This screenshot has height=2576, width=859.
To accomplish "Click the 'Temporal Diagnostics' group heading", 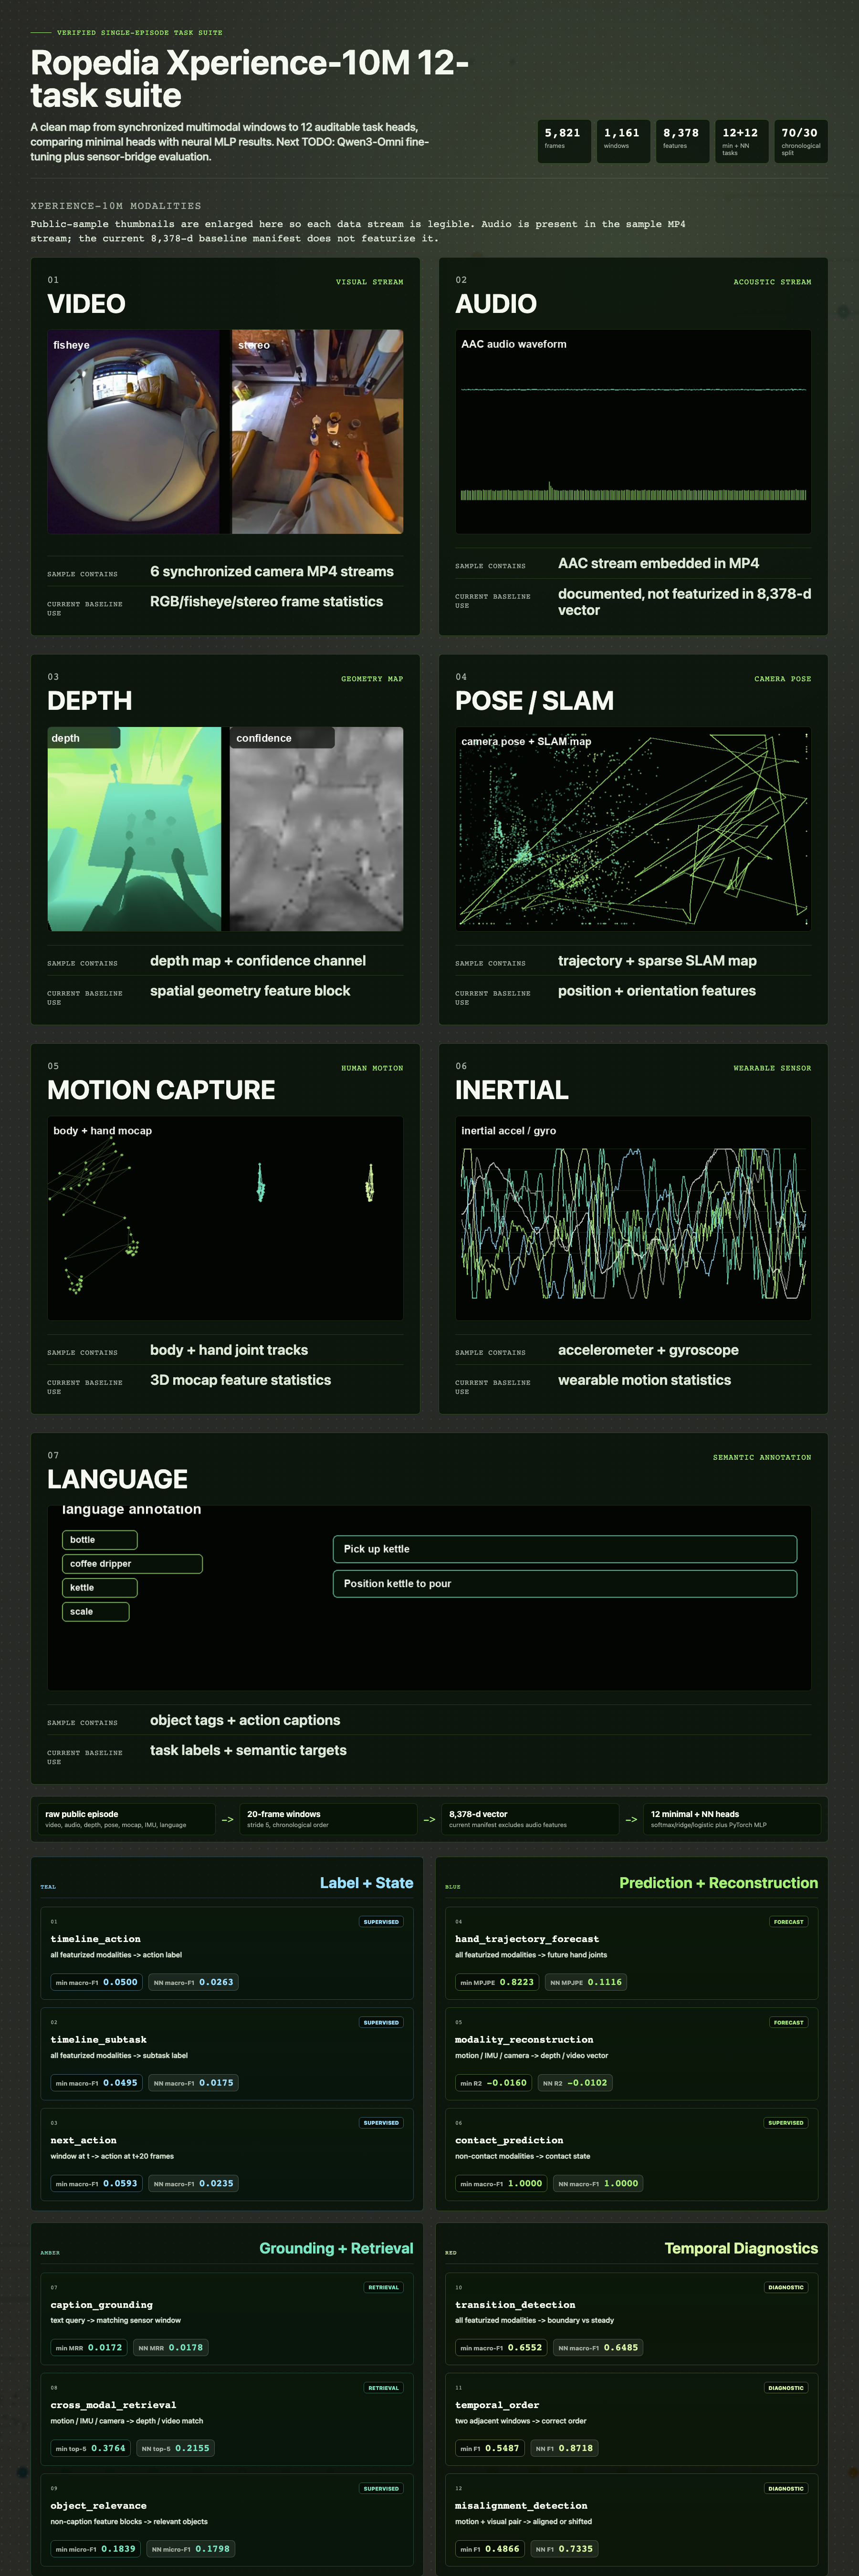I will 741,2248.
